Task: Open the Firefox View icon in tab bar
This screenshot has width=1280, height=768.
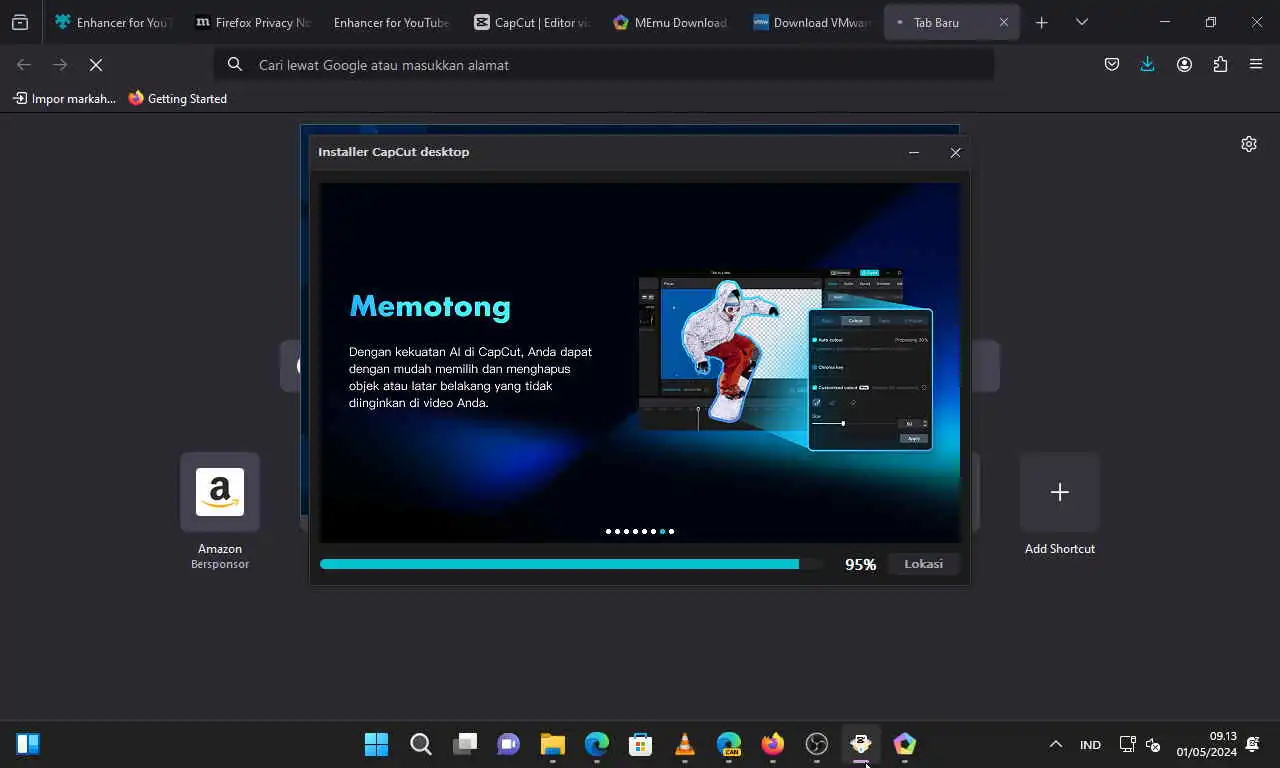Action: point(20,22)
